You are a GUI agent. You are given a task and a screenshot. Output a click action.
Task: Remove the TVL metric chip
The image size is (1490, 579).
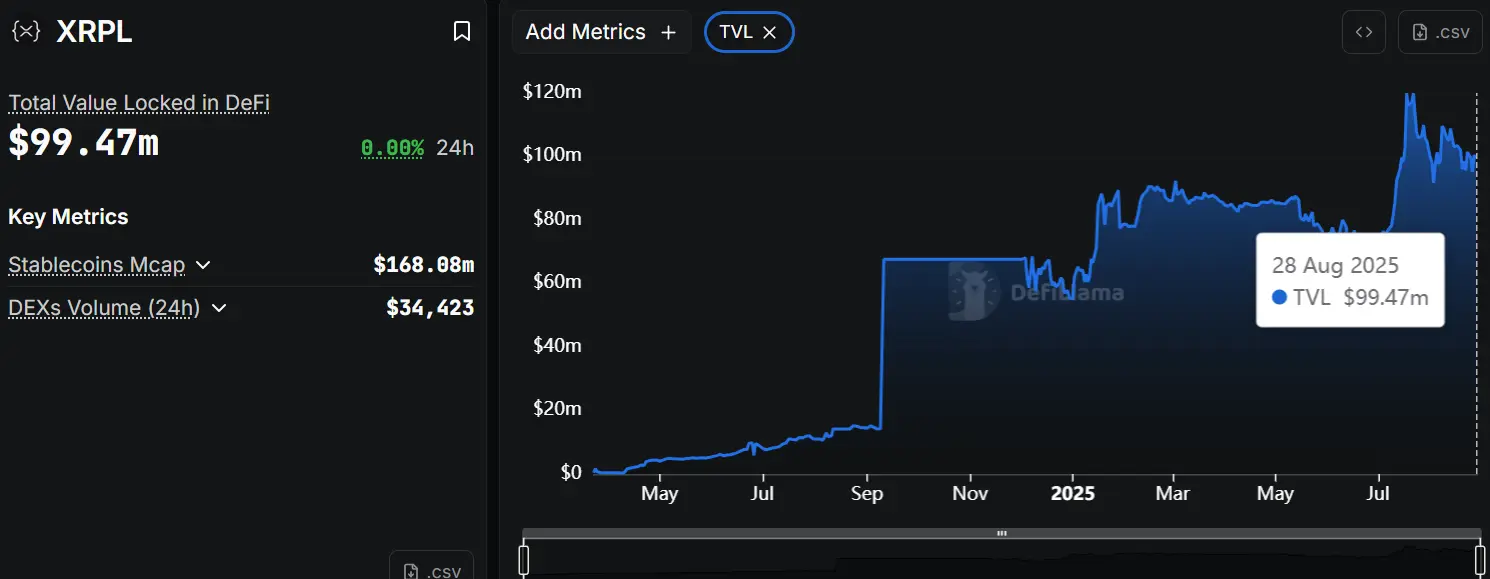(x=769, y=32)
